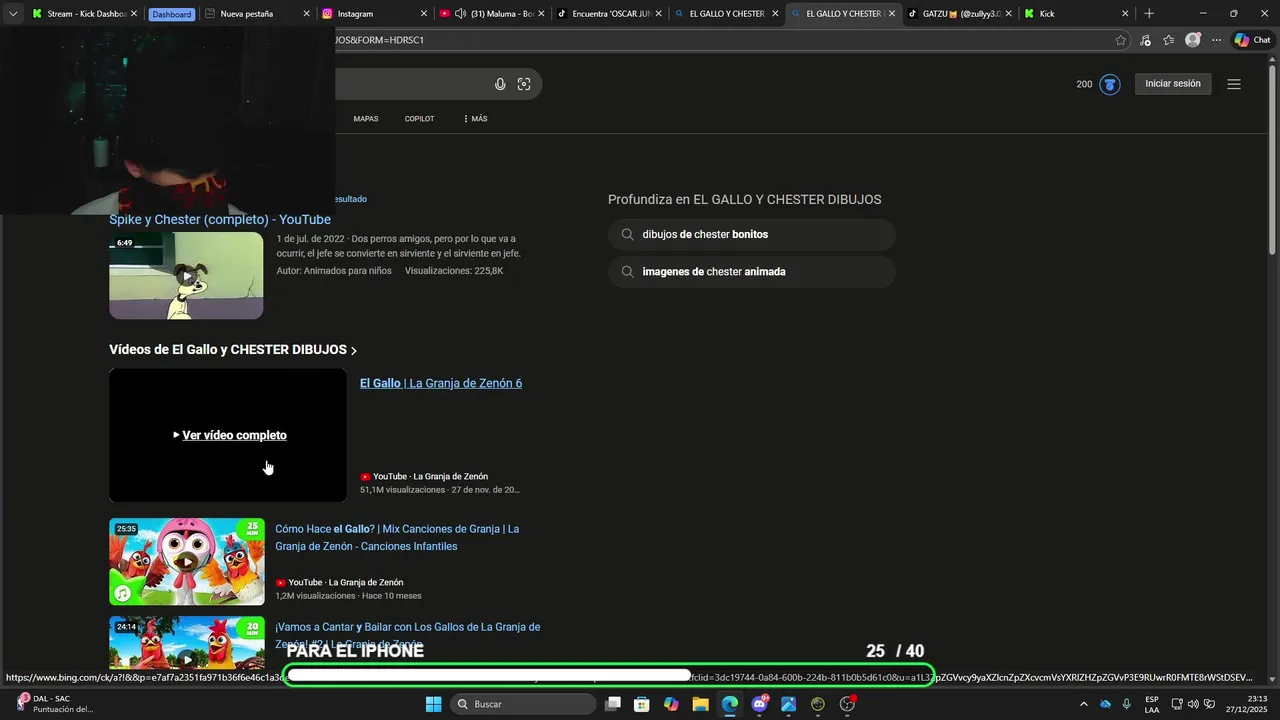Open the ESP LAA language switcher
Viewport: 1280px width, 720px height.
coord(1152,704)
